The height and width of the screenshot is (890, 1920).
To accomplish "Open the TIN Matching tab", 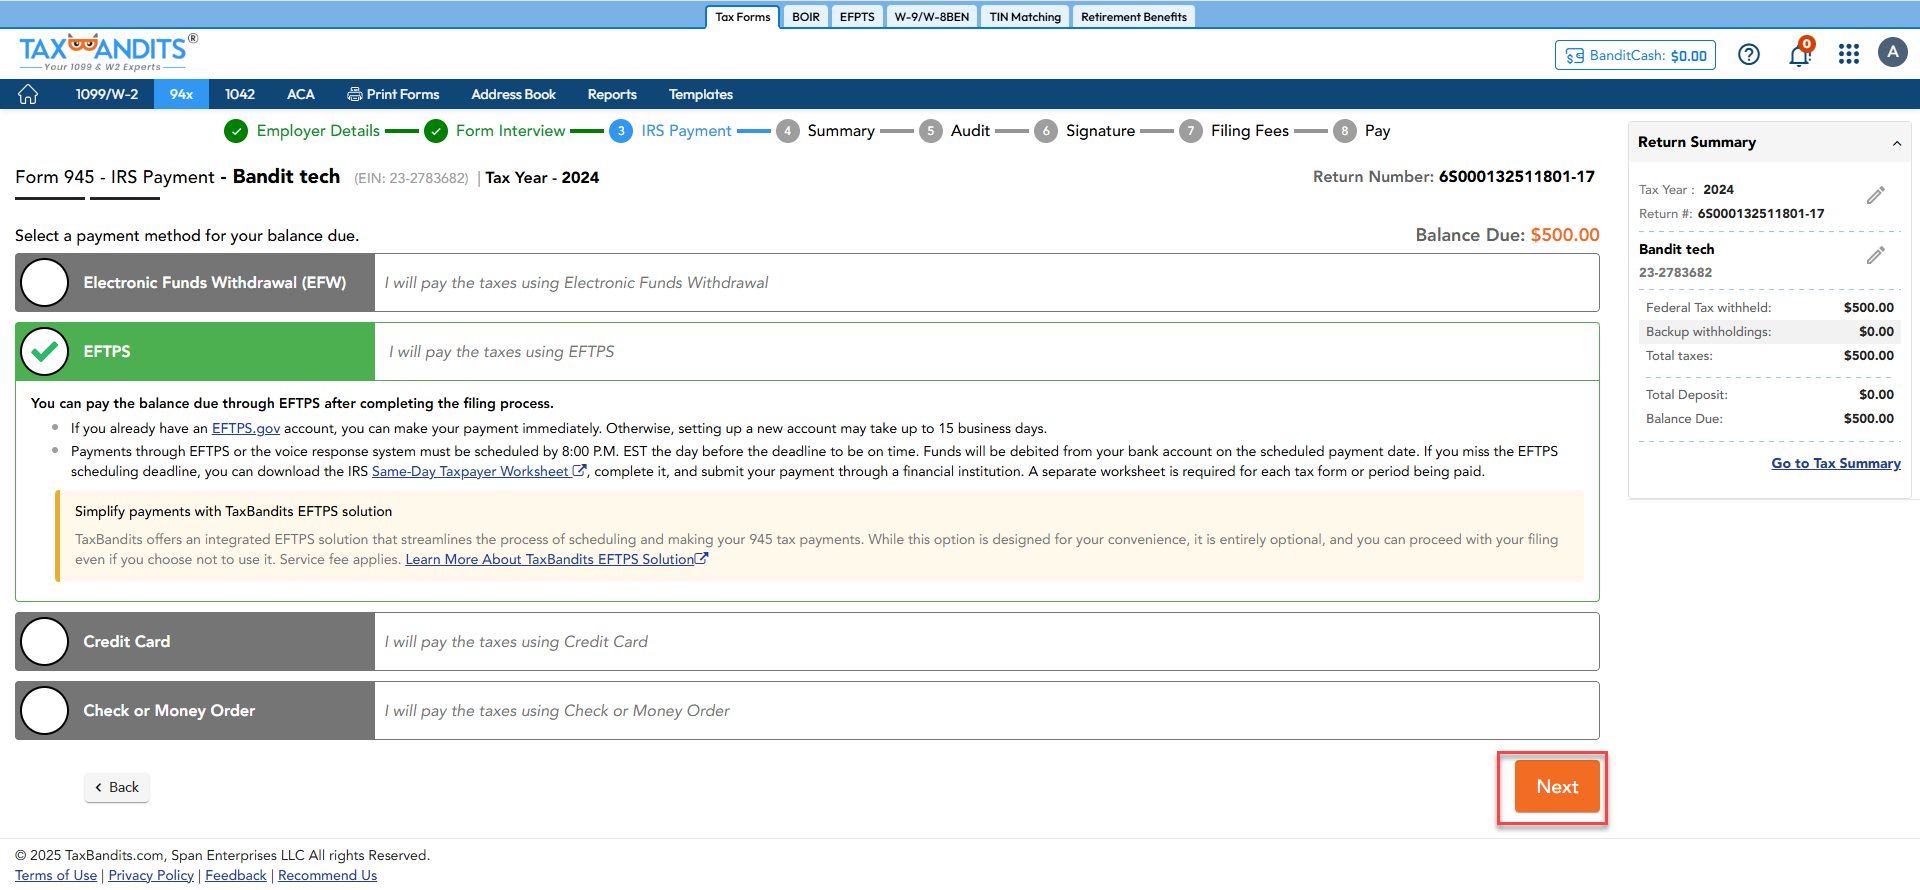I will tap(1025, 17).
